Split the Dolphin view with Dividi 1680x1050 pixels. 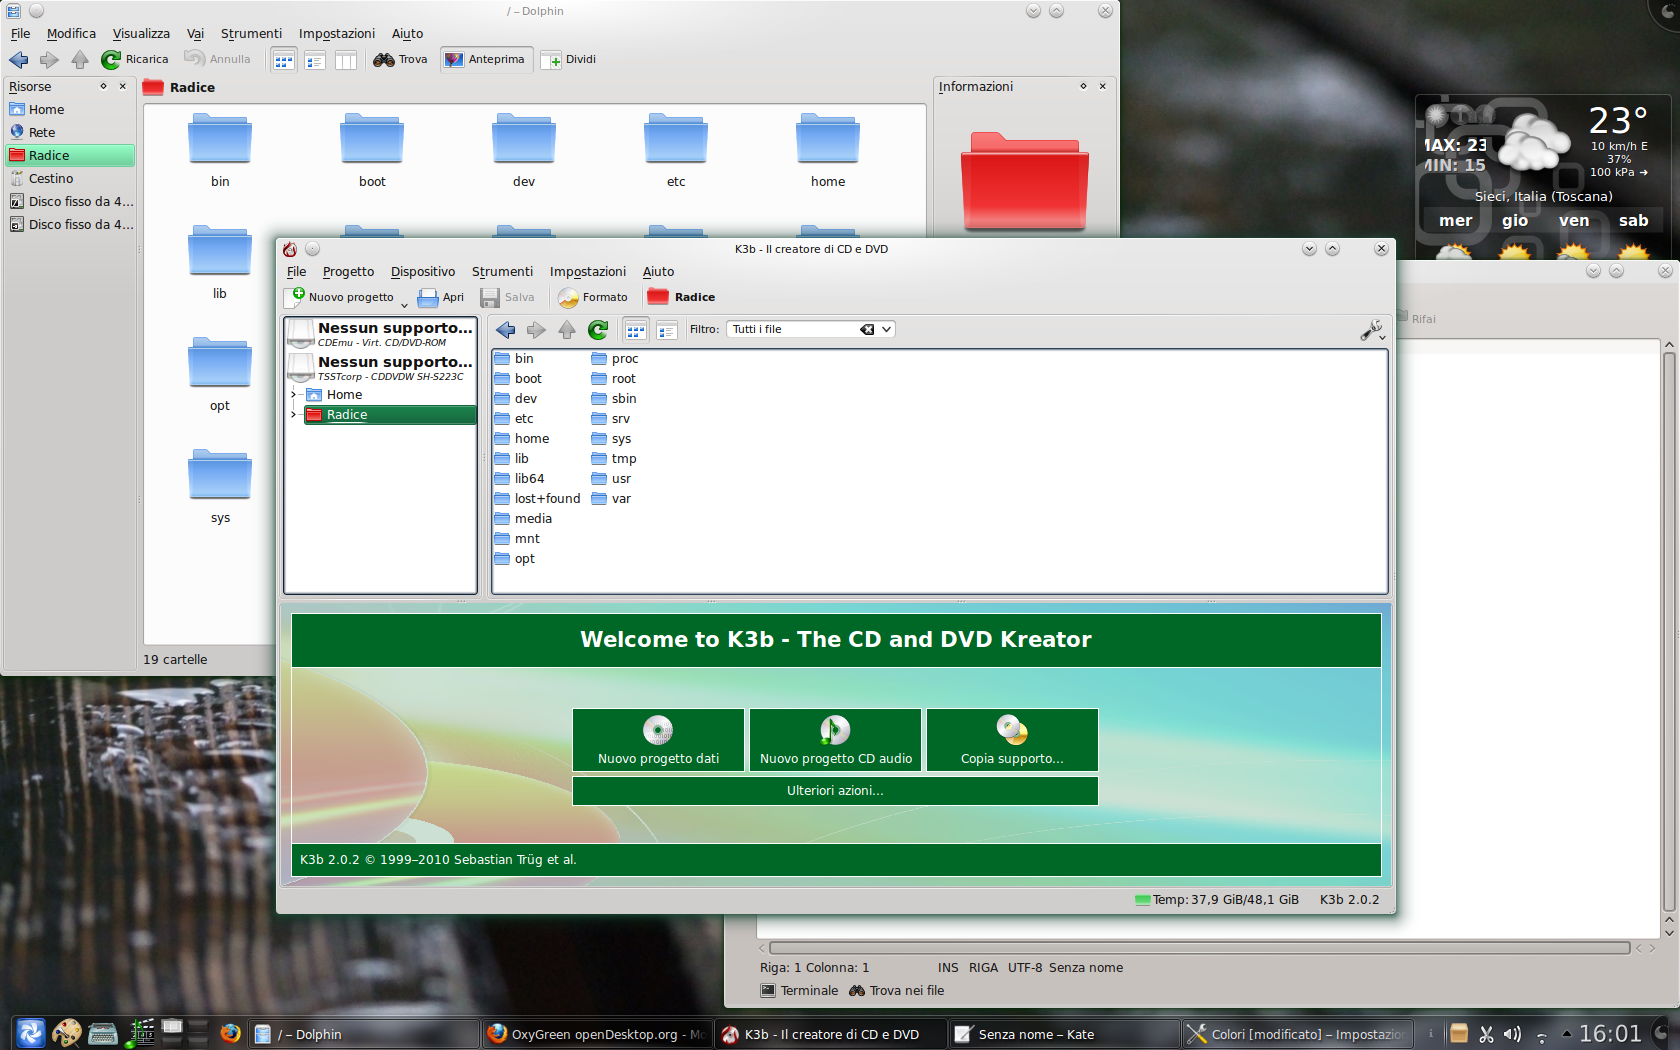(569, 60)
